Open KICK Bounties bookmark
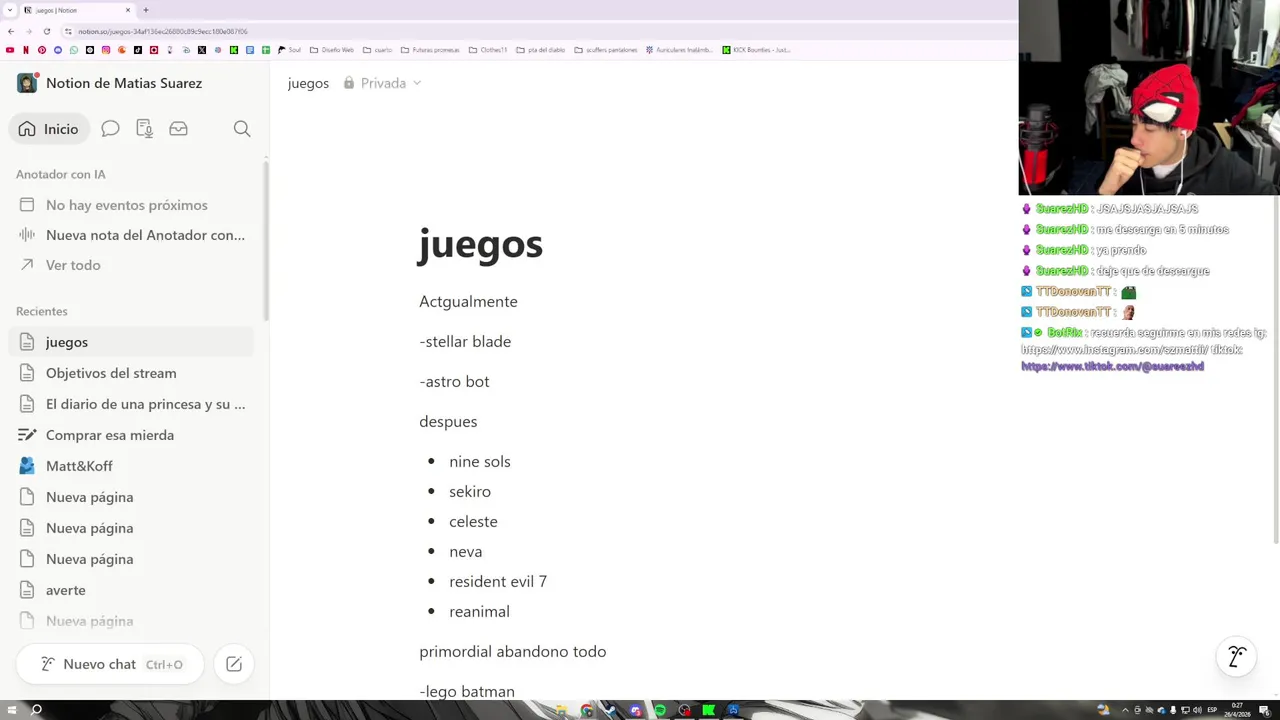Screen dimensions: 1280x720 pyautogui.click(x=756, y=50)
